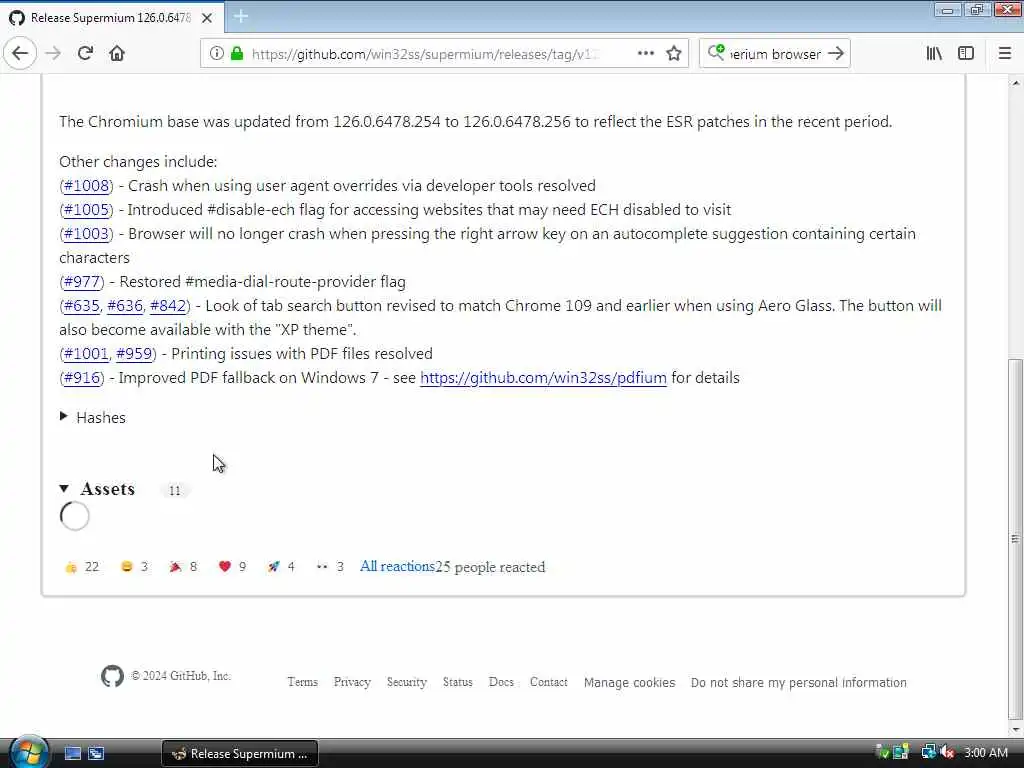Reload the current page
1024x768 pixels.
pyautogui.click(x=85, y=54)
